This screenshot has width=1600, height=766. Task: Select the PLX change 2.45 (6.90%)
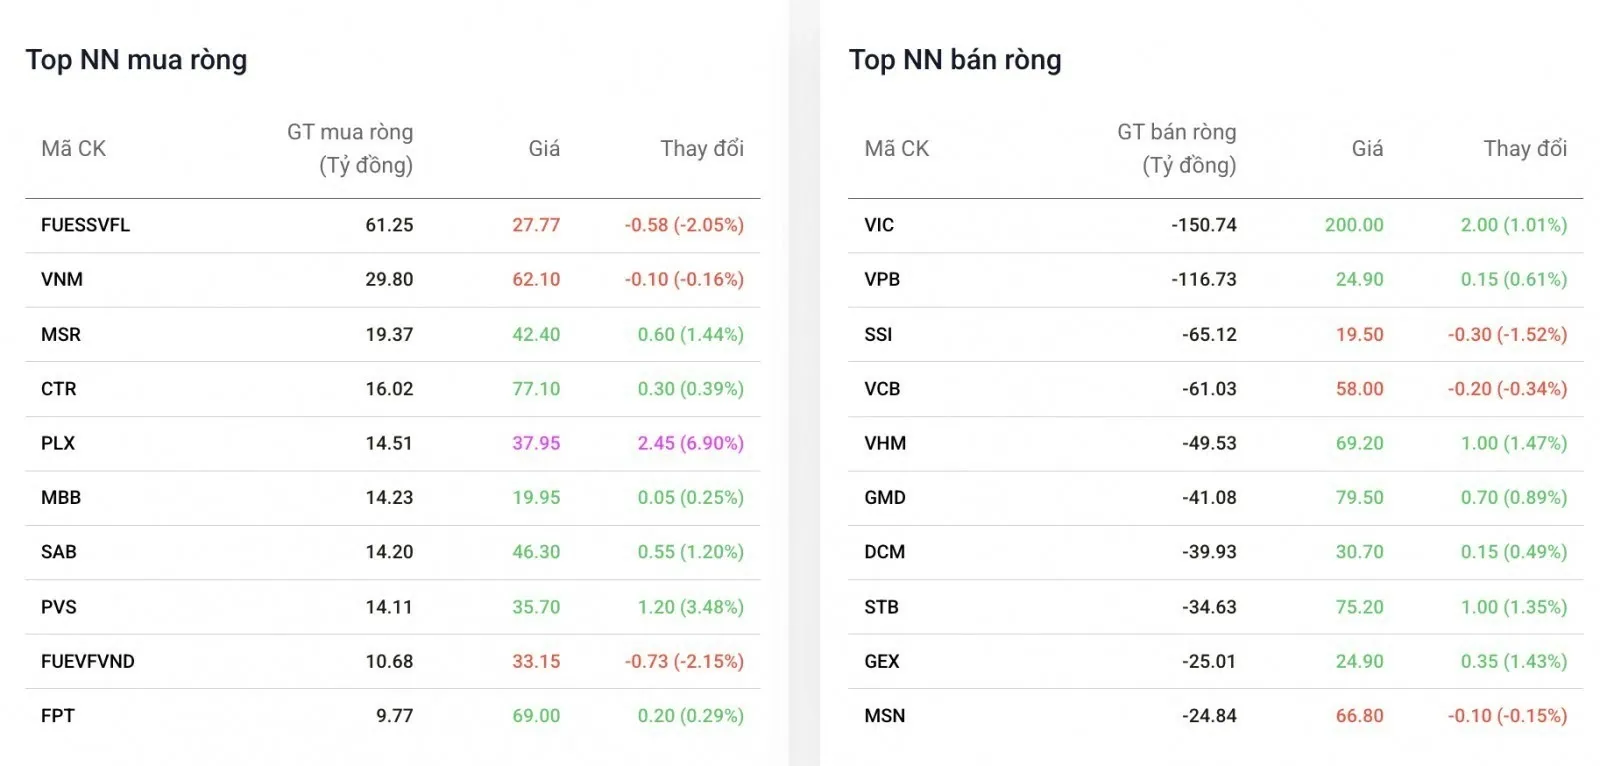(x=691, y=443)
